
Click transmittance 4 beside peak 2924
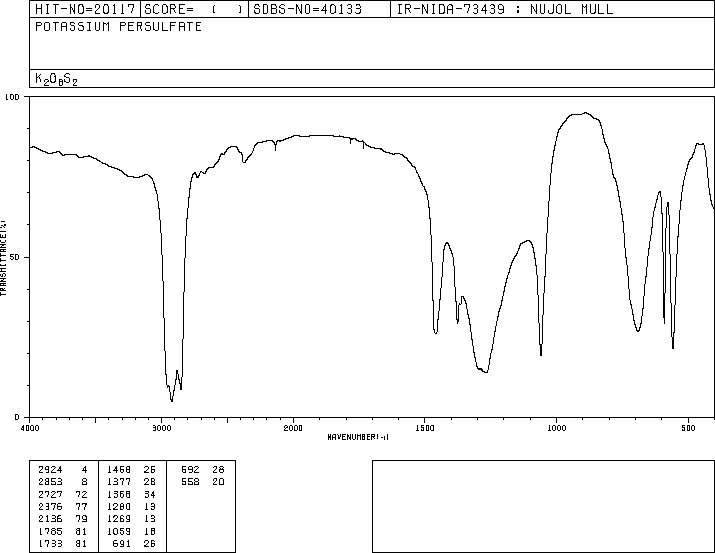(x=84, y=469)
